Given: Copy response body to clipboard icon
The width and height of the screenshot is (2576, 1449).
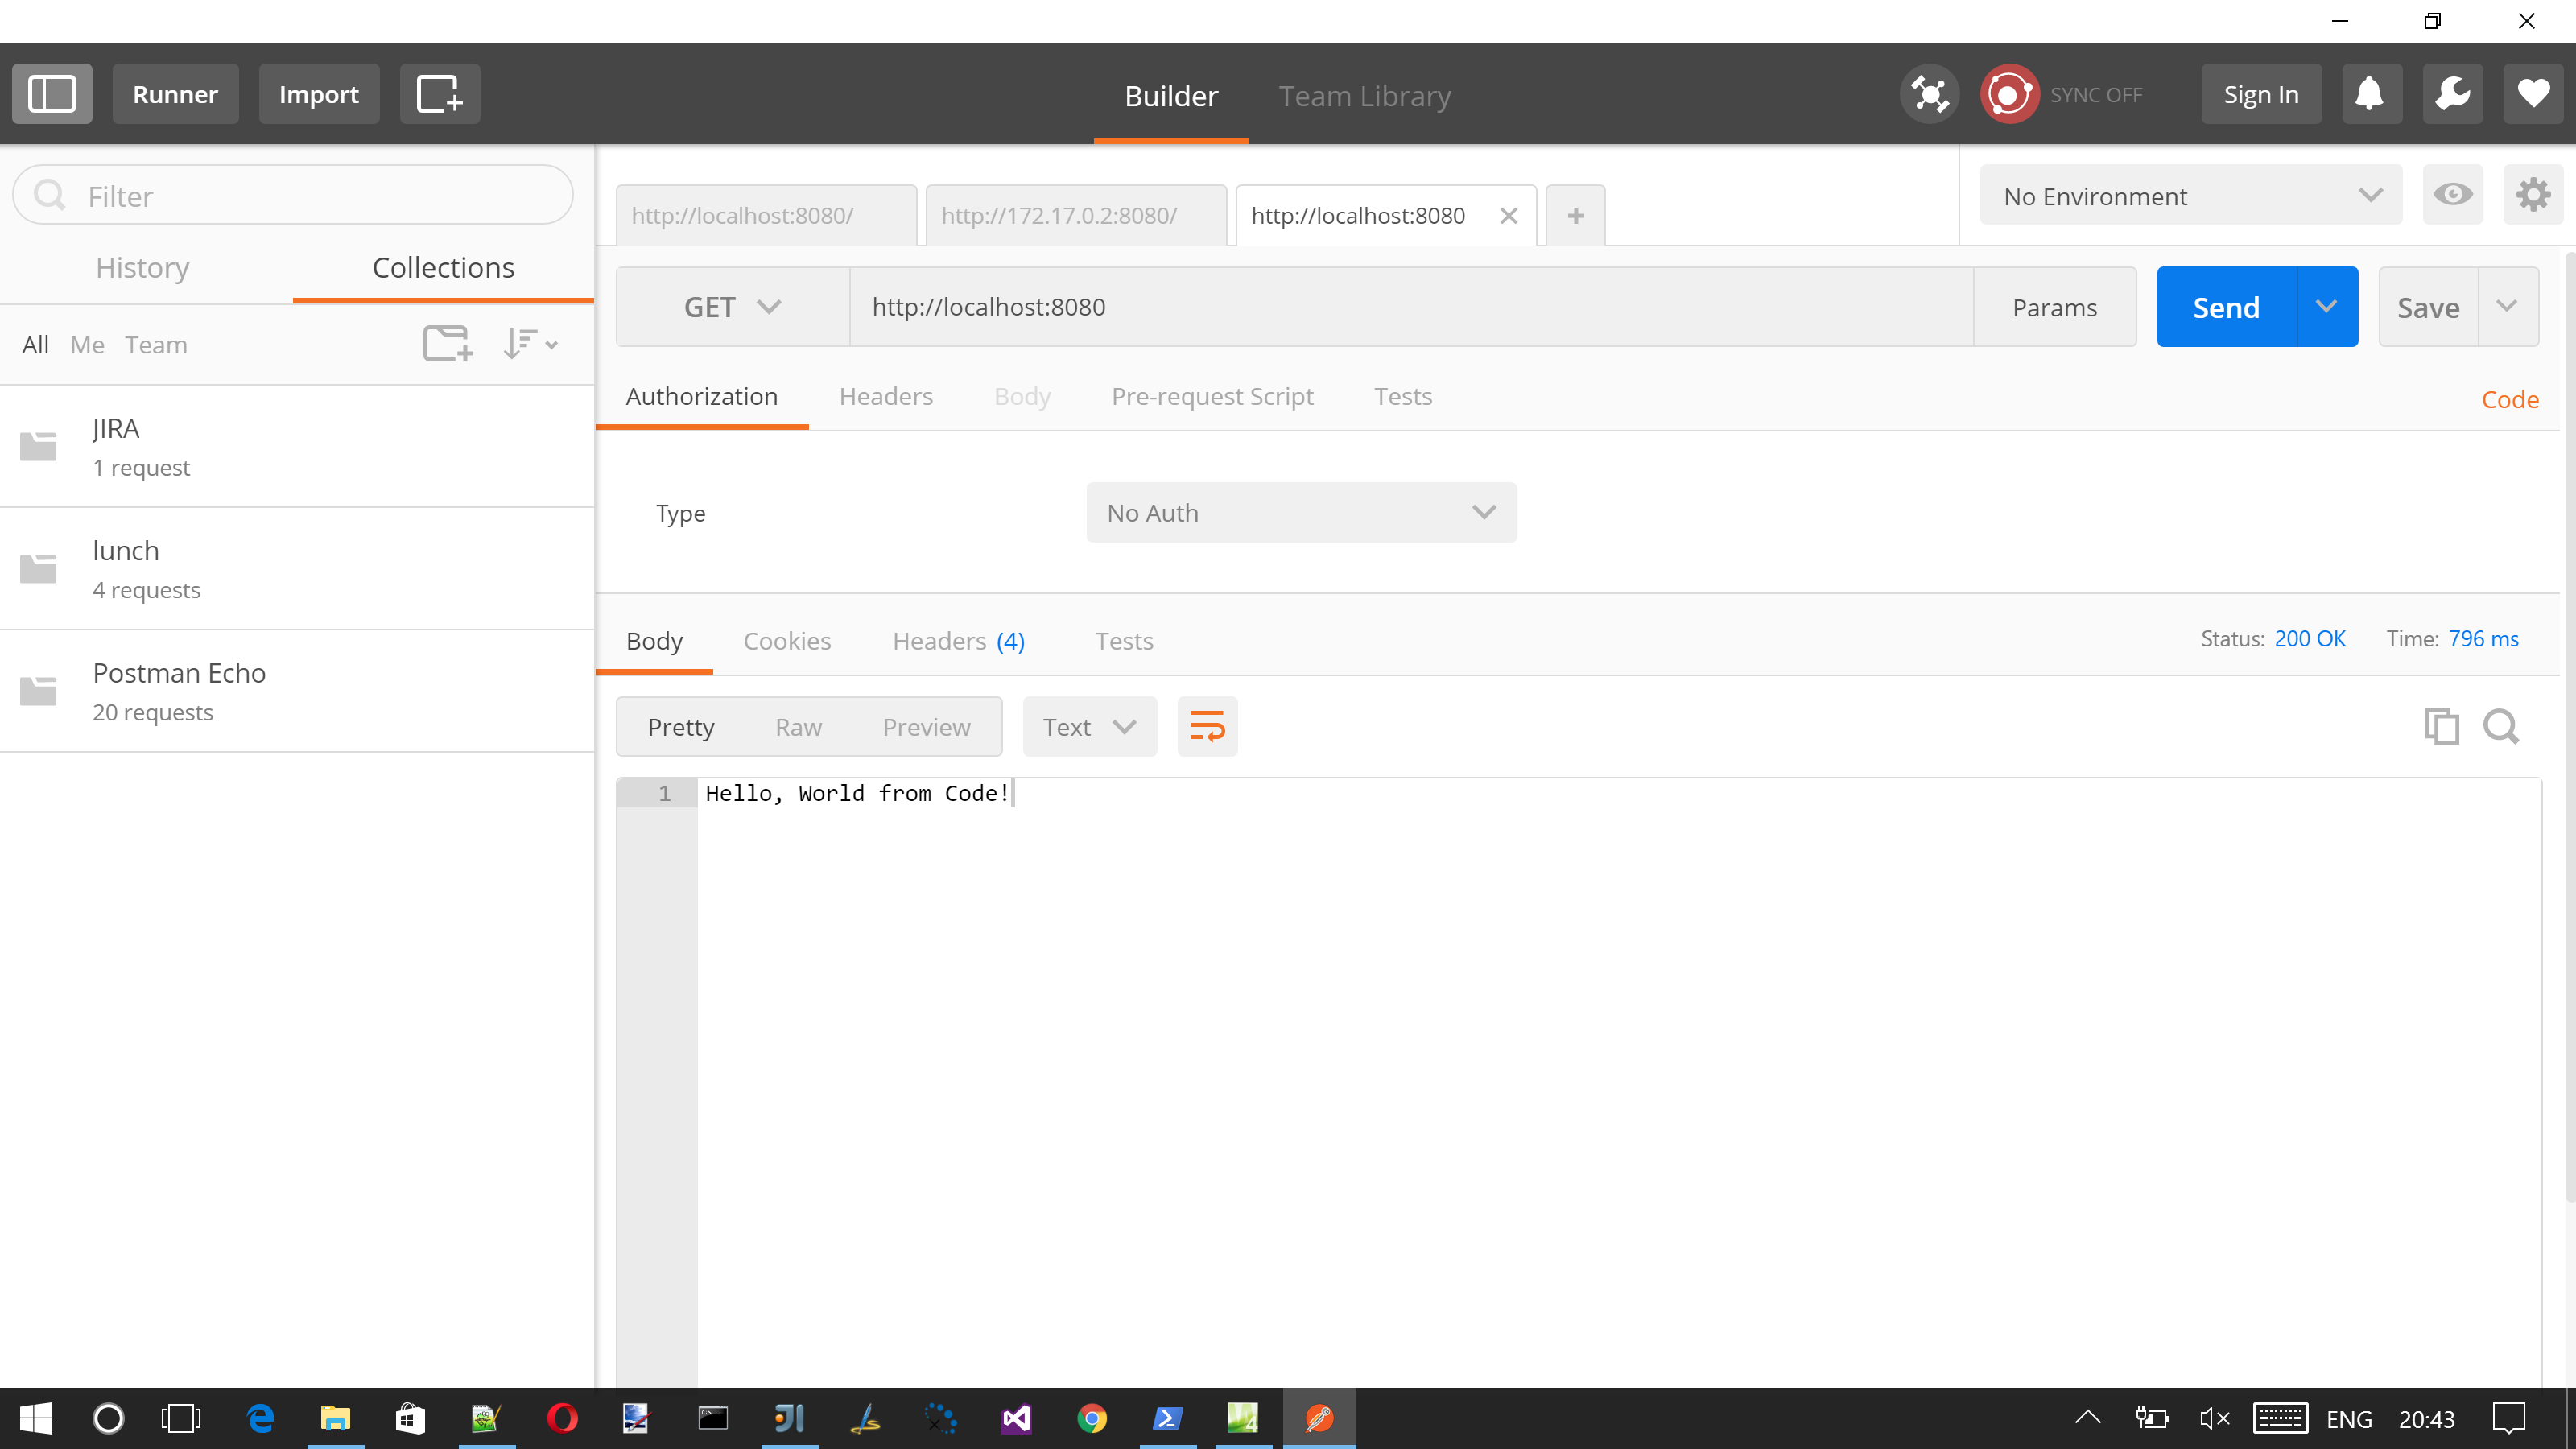Looking at the screenshot, I should (x=2441, y=726).
